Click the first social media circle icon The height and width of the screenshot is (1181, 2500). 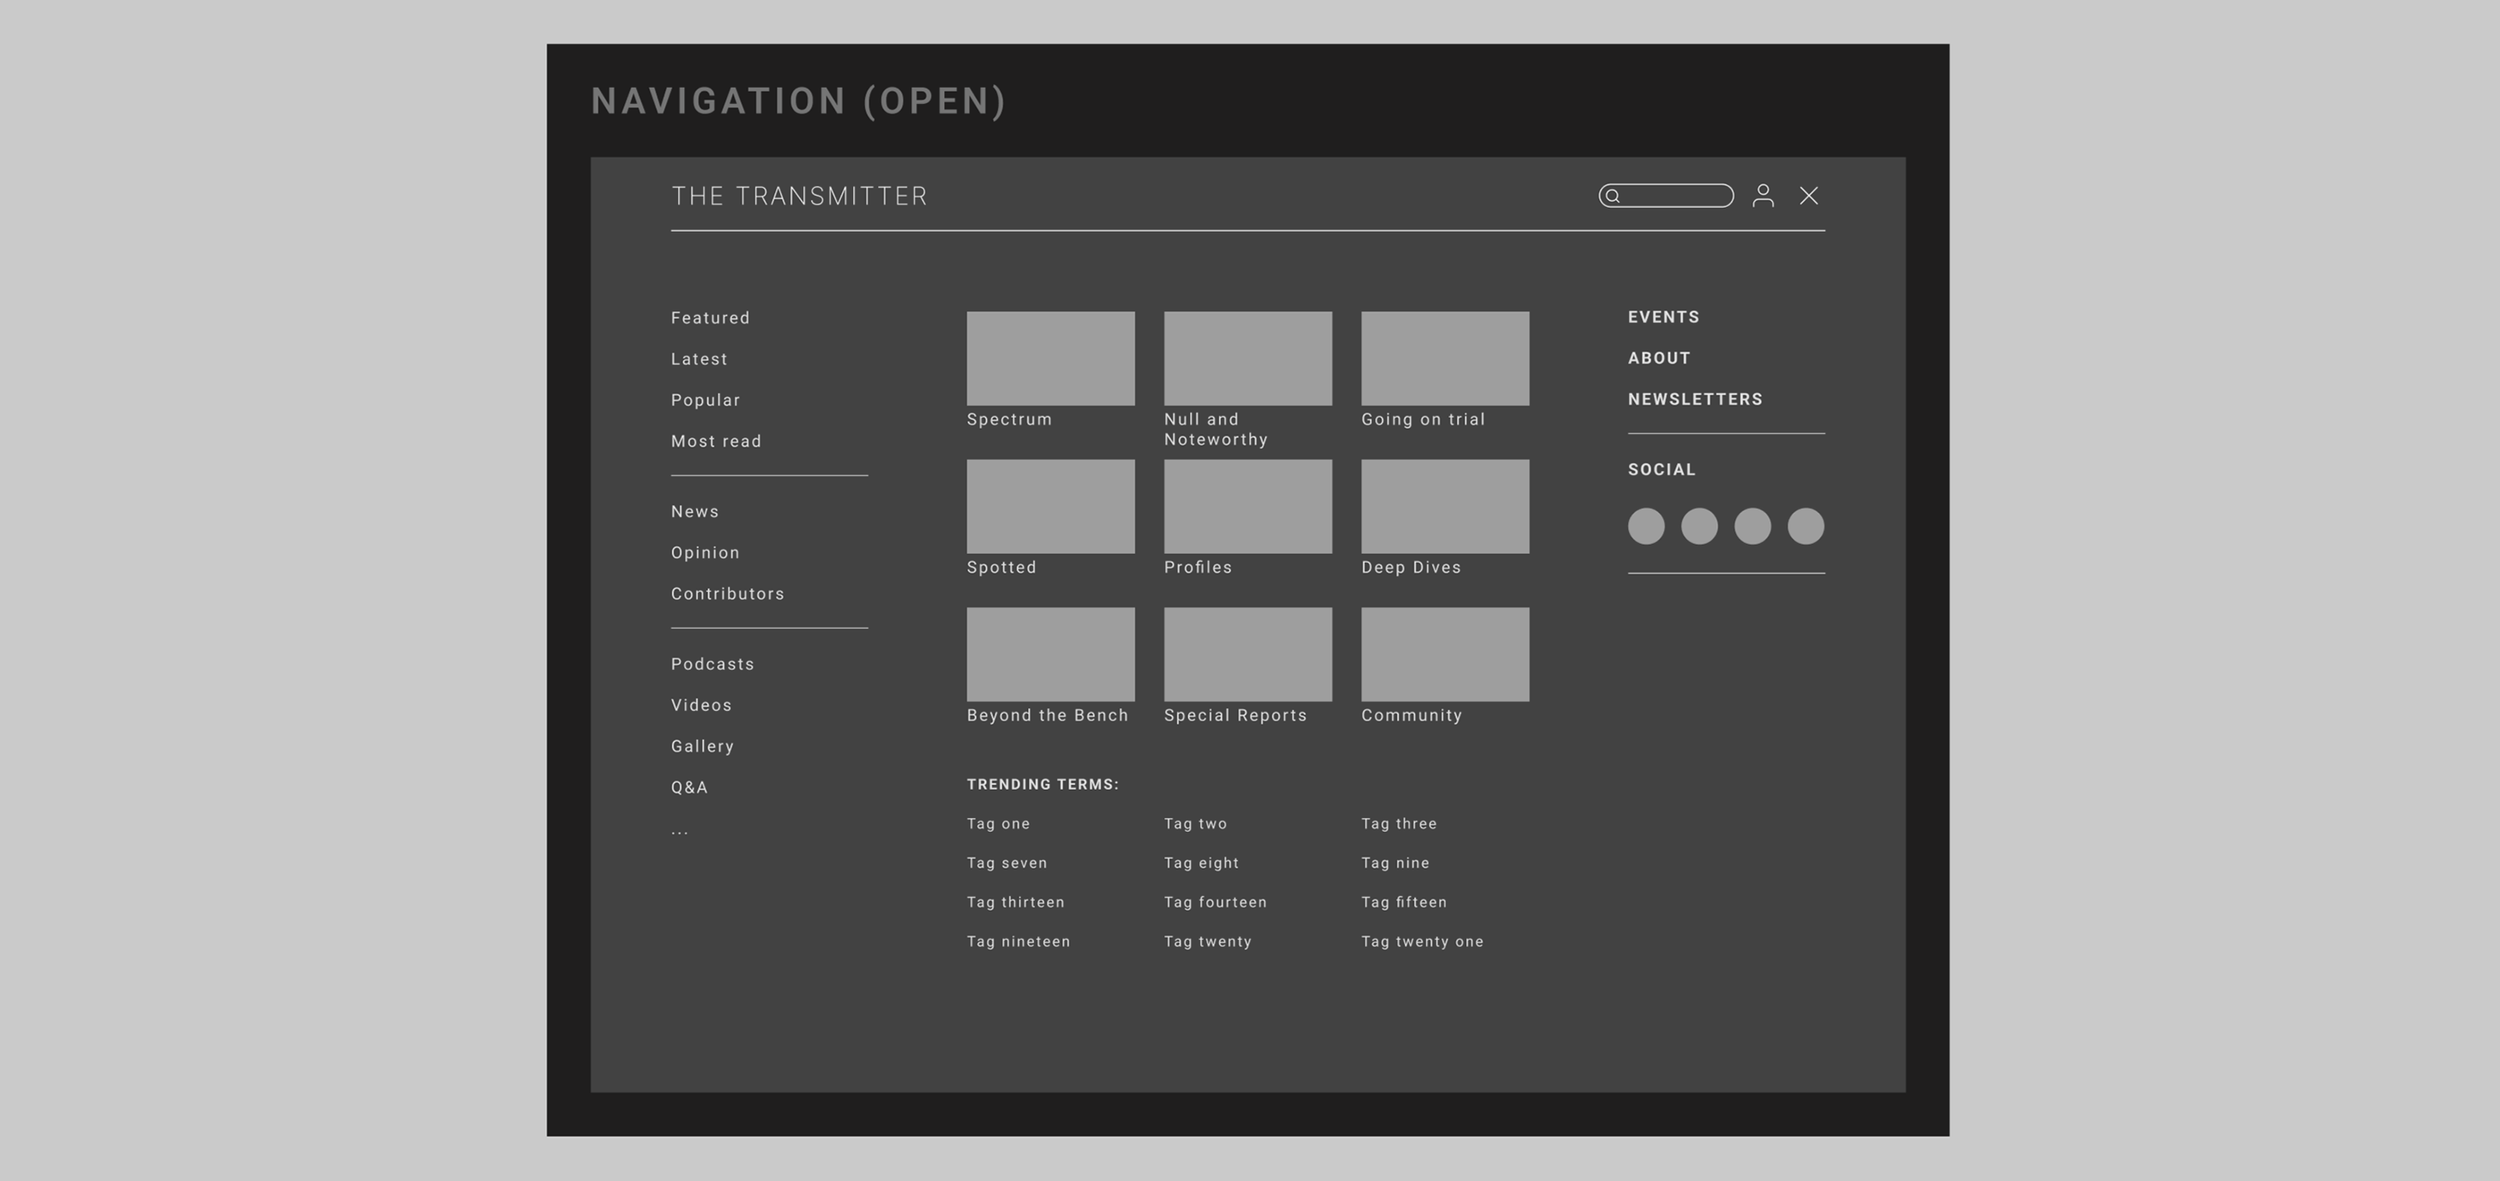[x=1646, y=526]
